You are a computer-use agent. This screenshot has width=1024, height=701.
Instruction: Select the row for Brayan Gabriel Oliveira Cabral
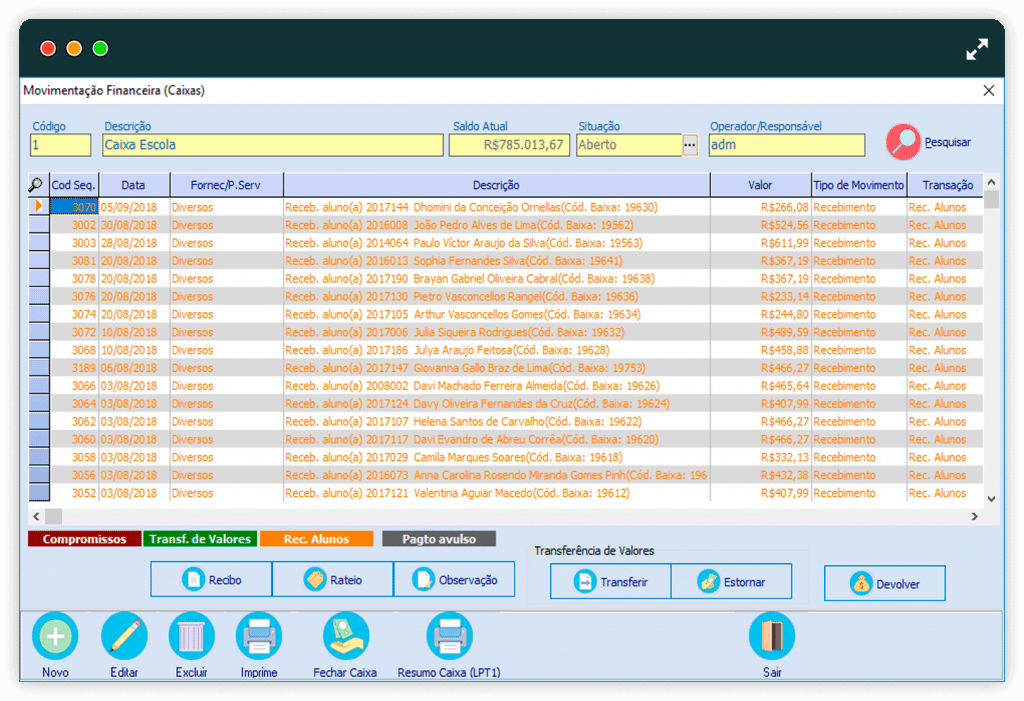505,278
